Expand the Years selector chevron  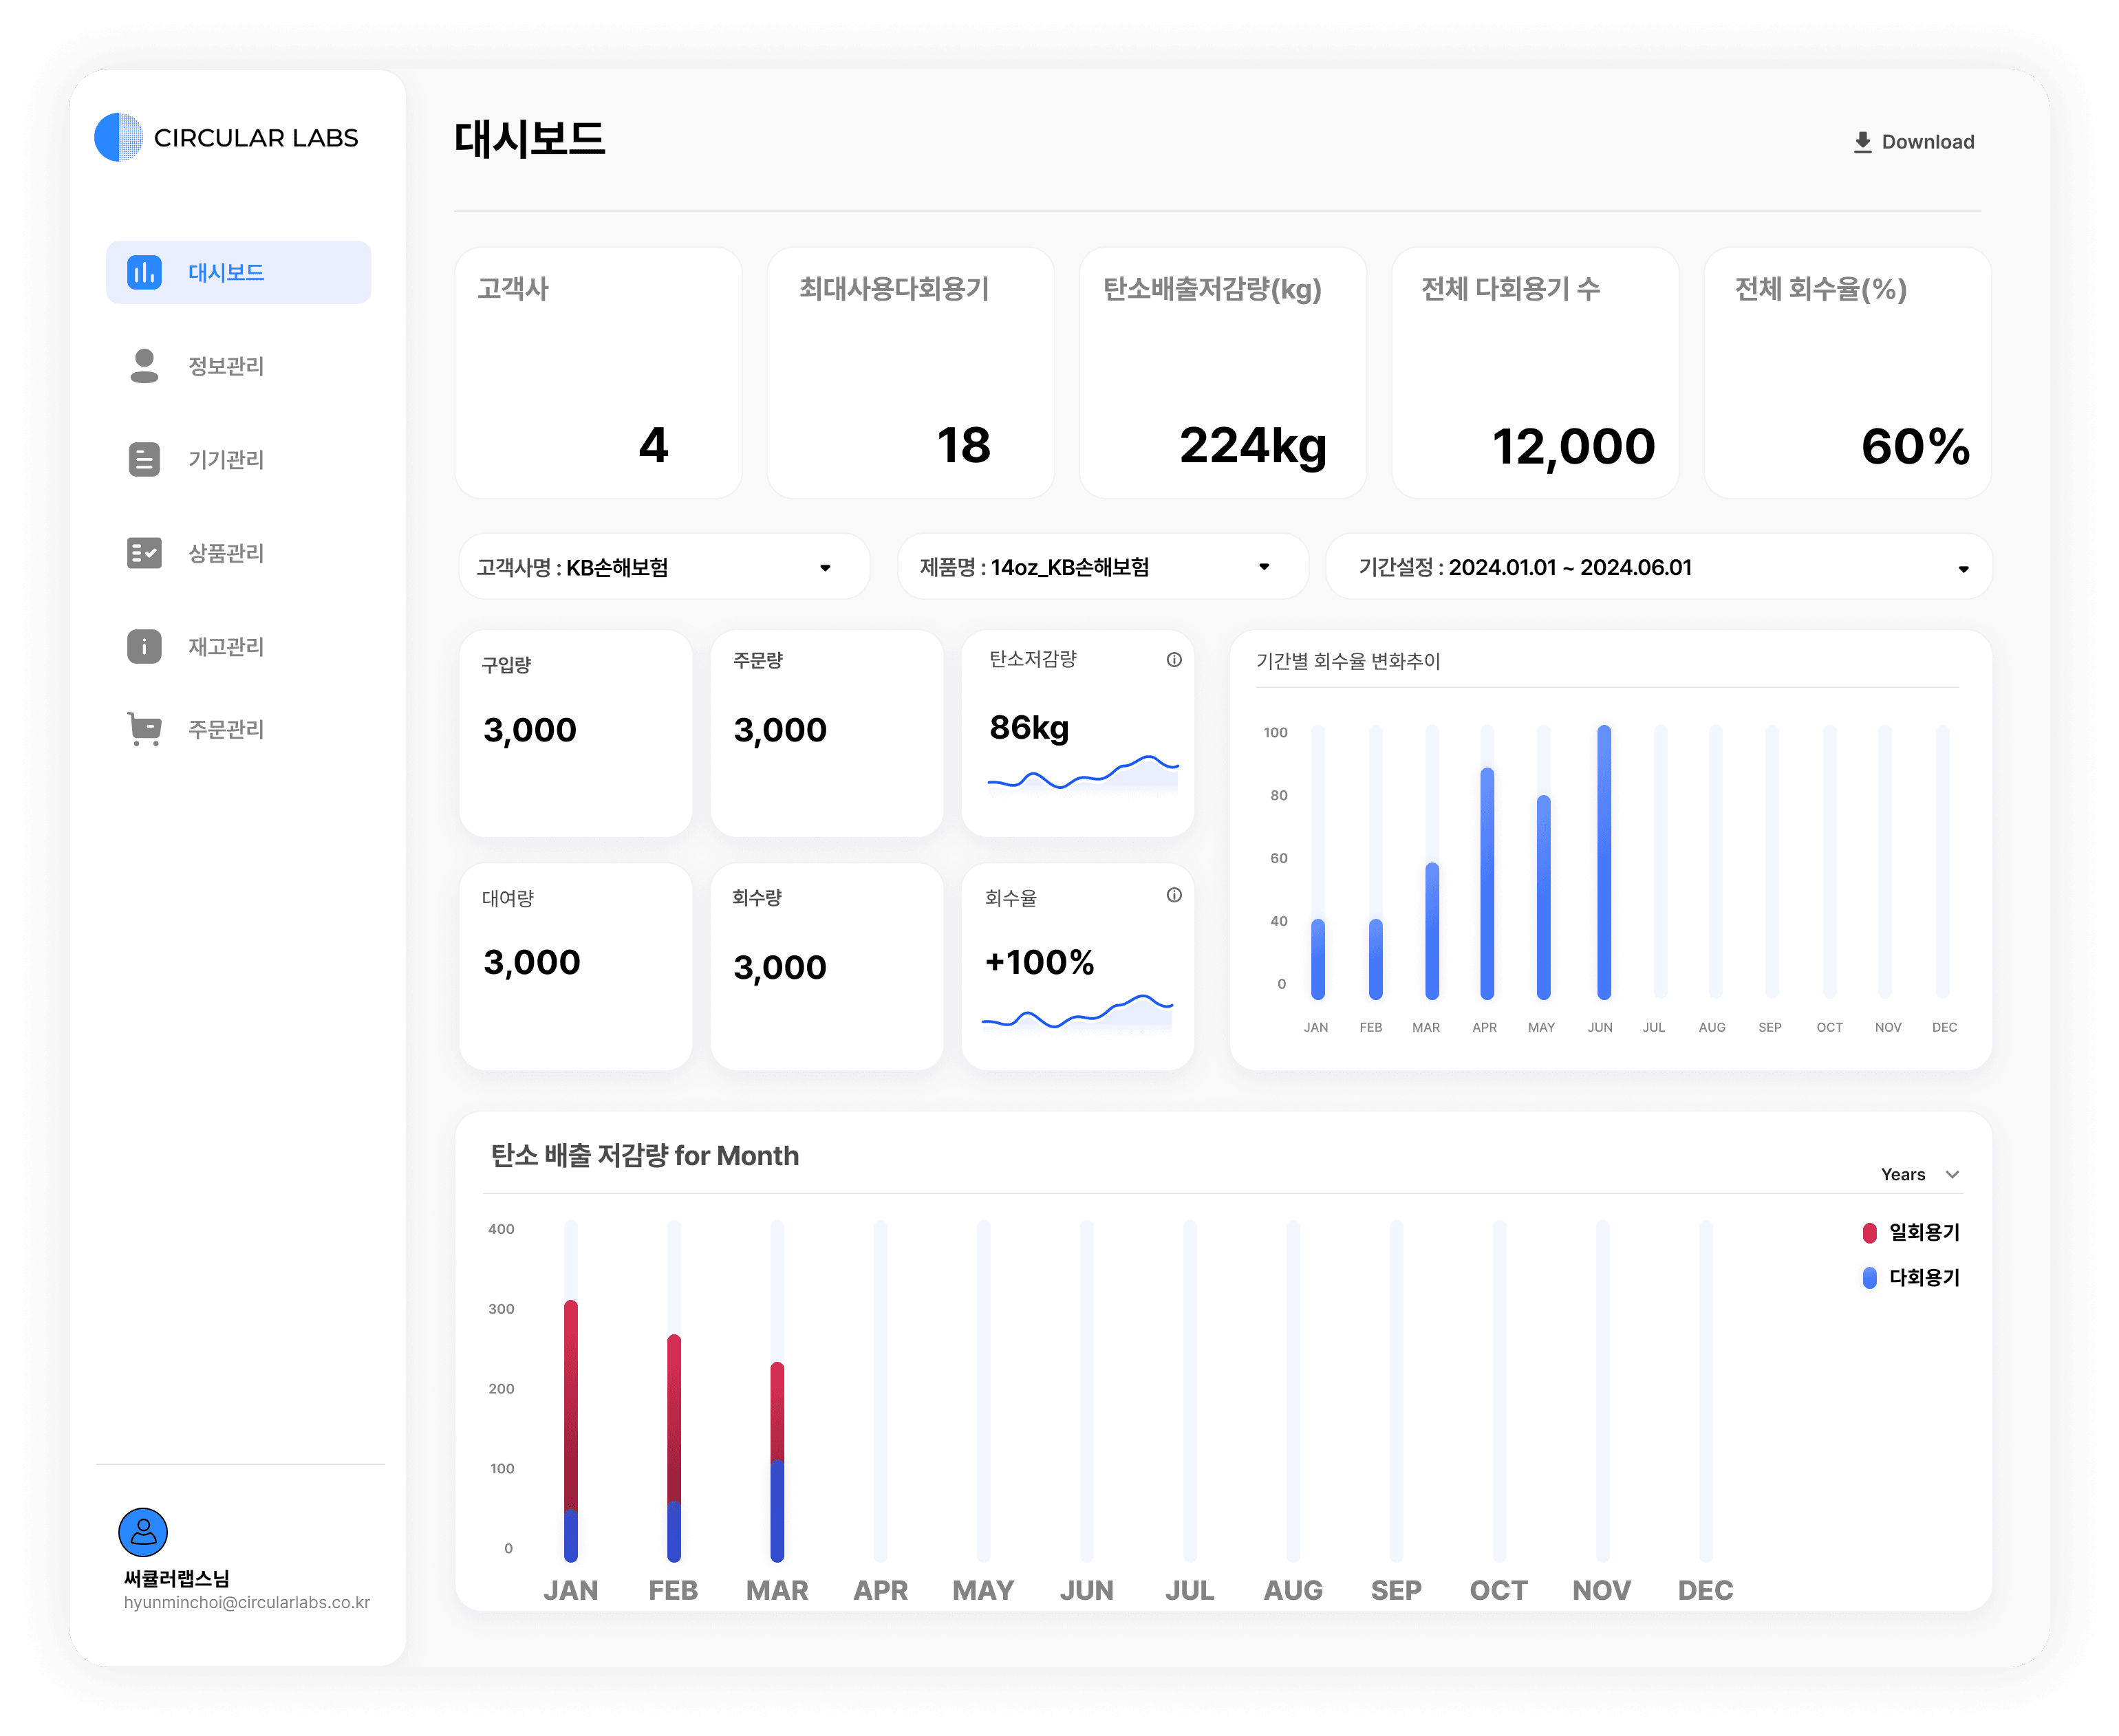(x=1952, y=1174)
